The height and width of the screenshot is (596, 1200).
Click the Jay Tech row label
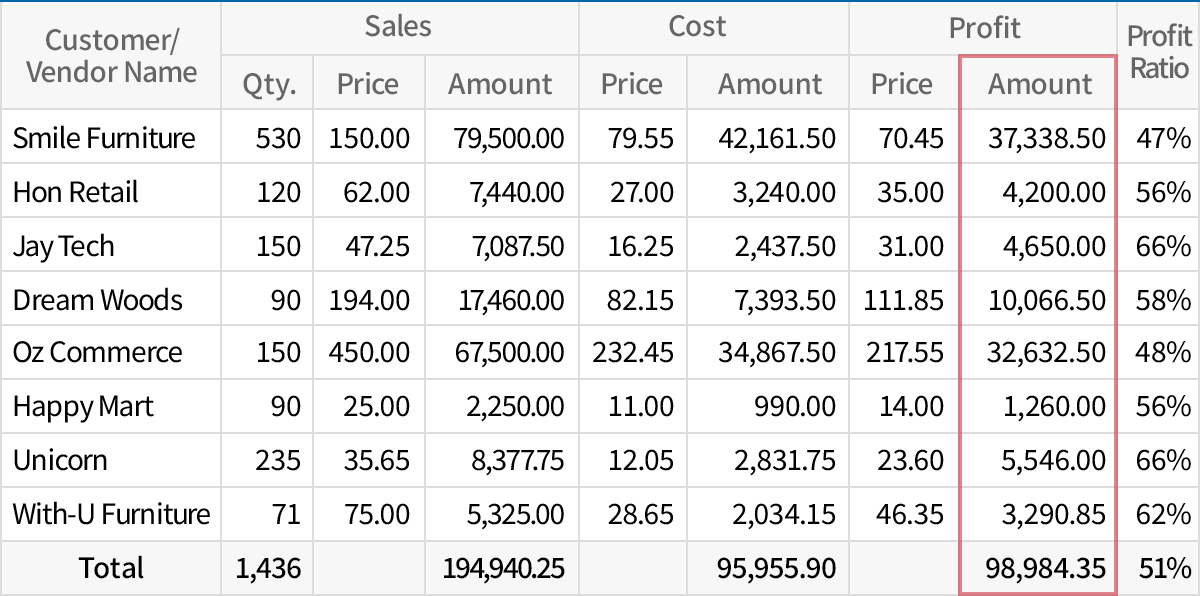58,244
